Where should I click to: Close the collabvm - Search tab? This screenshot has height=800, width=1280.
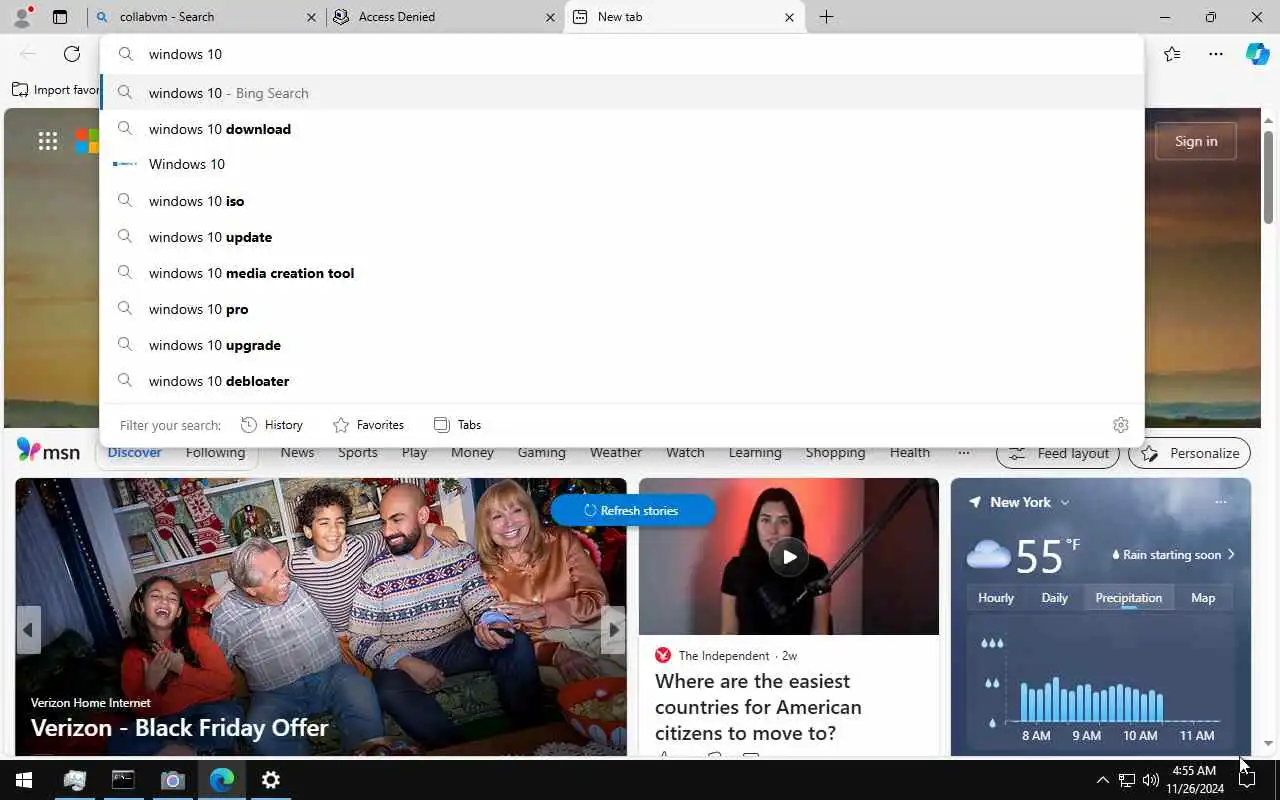point(311,17)
